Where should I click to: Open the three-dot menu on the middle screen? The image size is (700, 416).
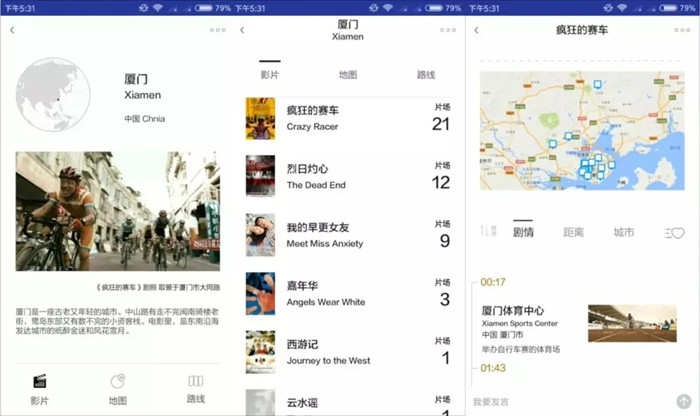[448, 30]
